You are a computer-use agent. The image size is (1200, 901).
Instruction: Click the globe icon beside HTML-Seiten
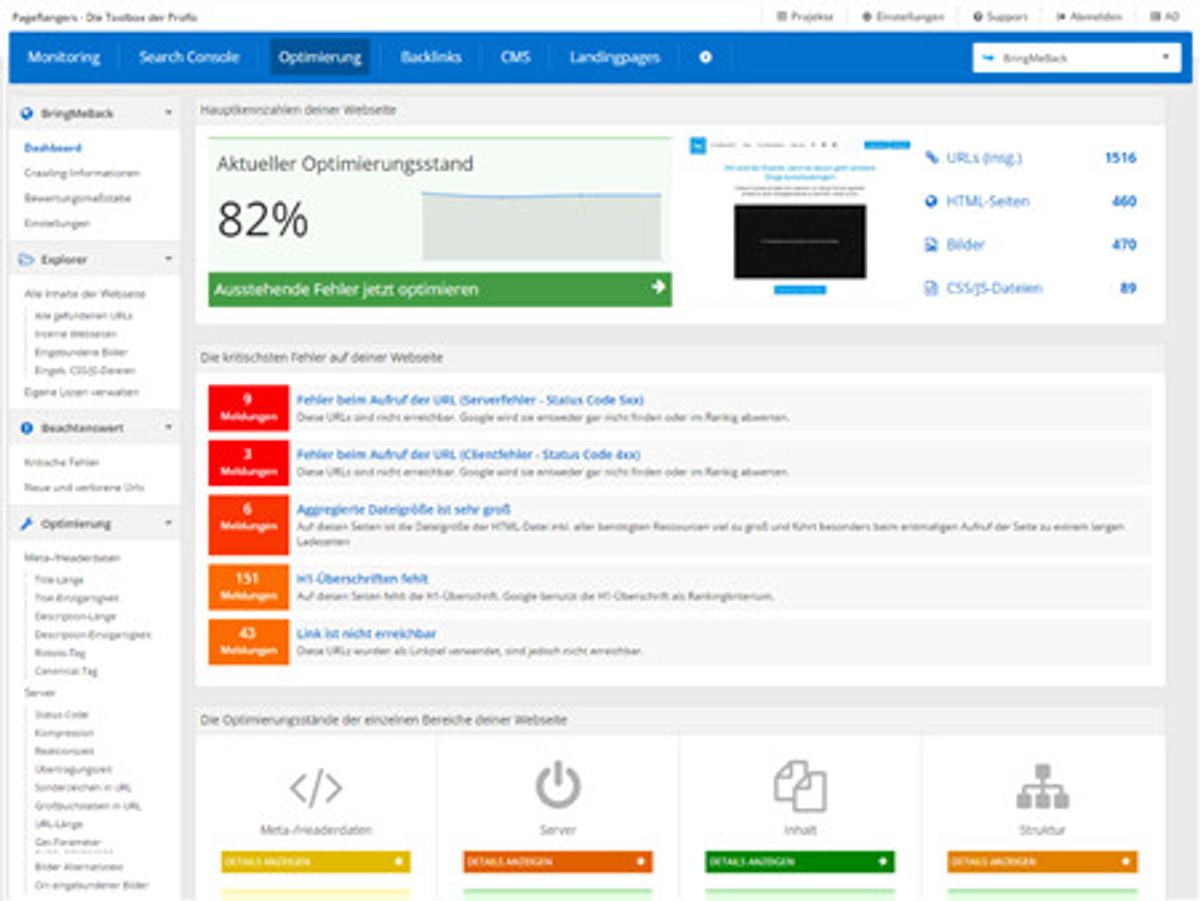(x=931, y=201)
